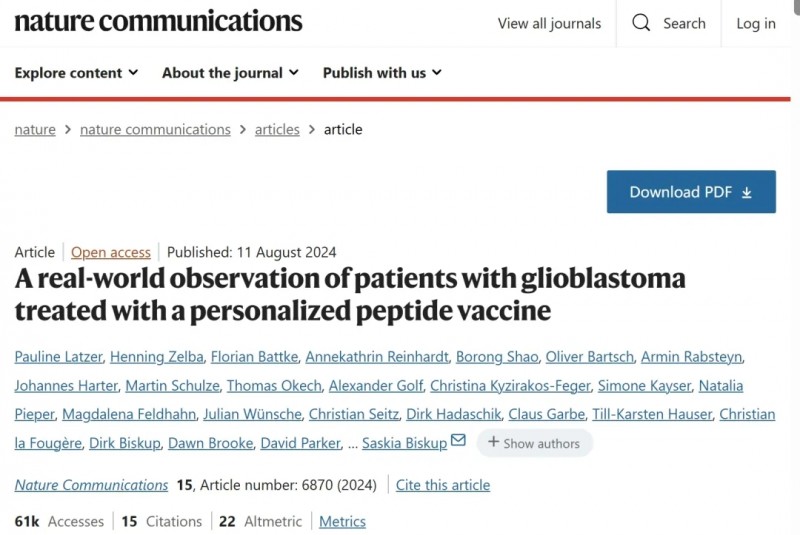800x535 pixels.
Task: Click the italic Nature Communications journal link
Action: [91, 485]
